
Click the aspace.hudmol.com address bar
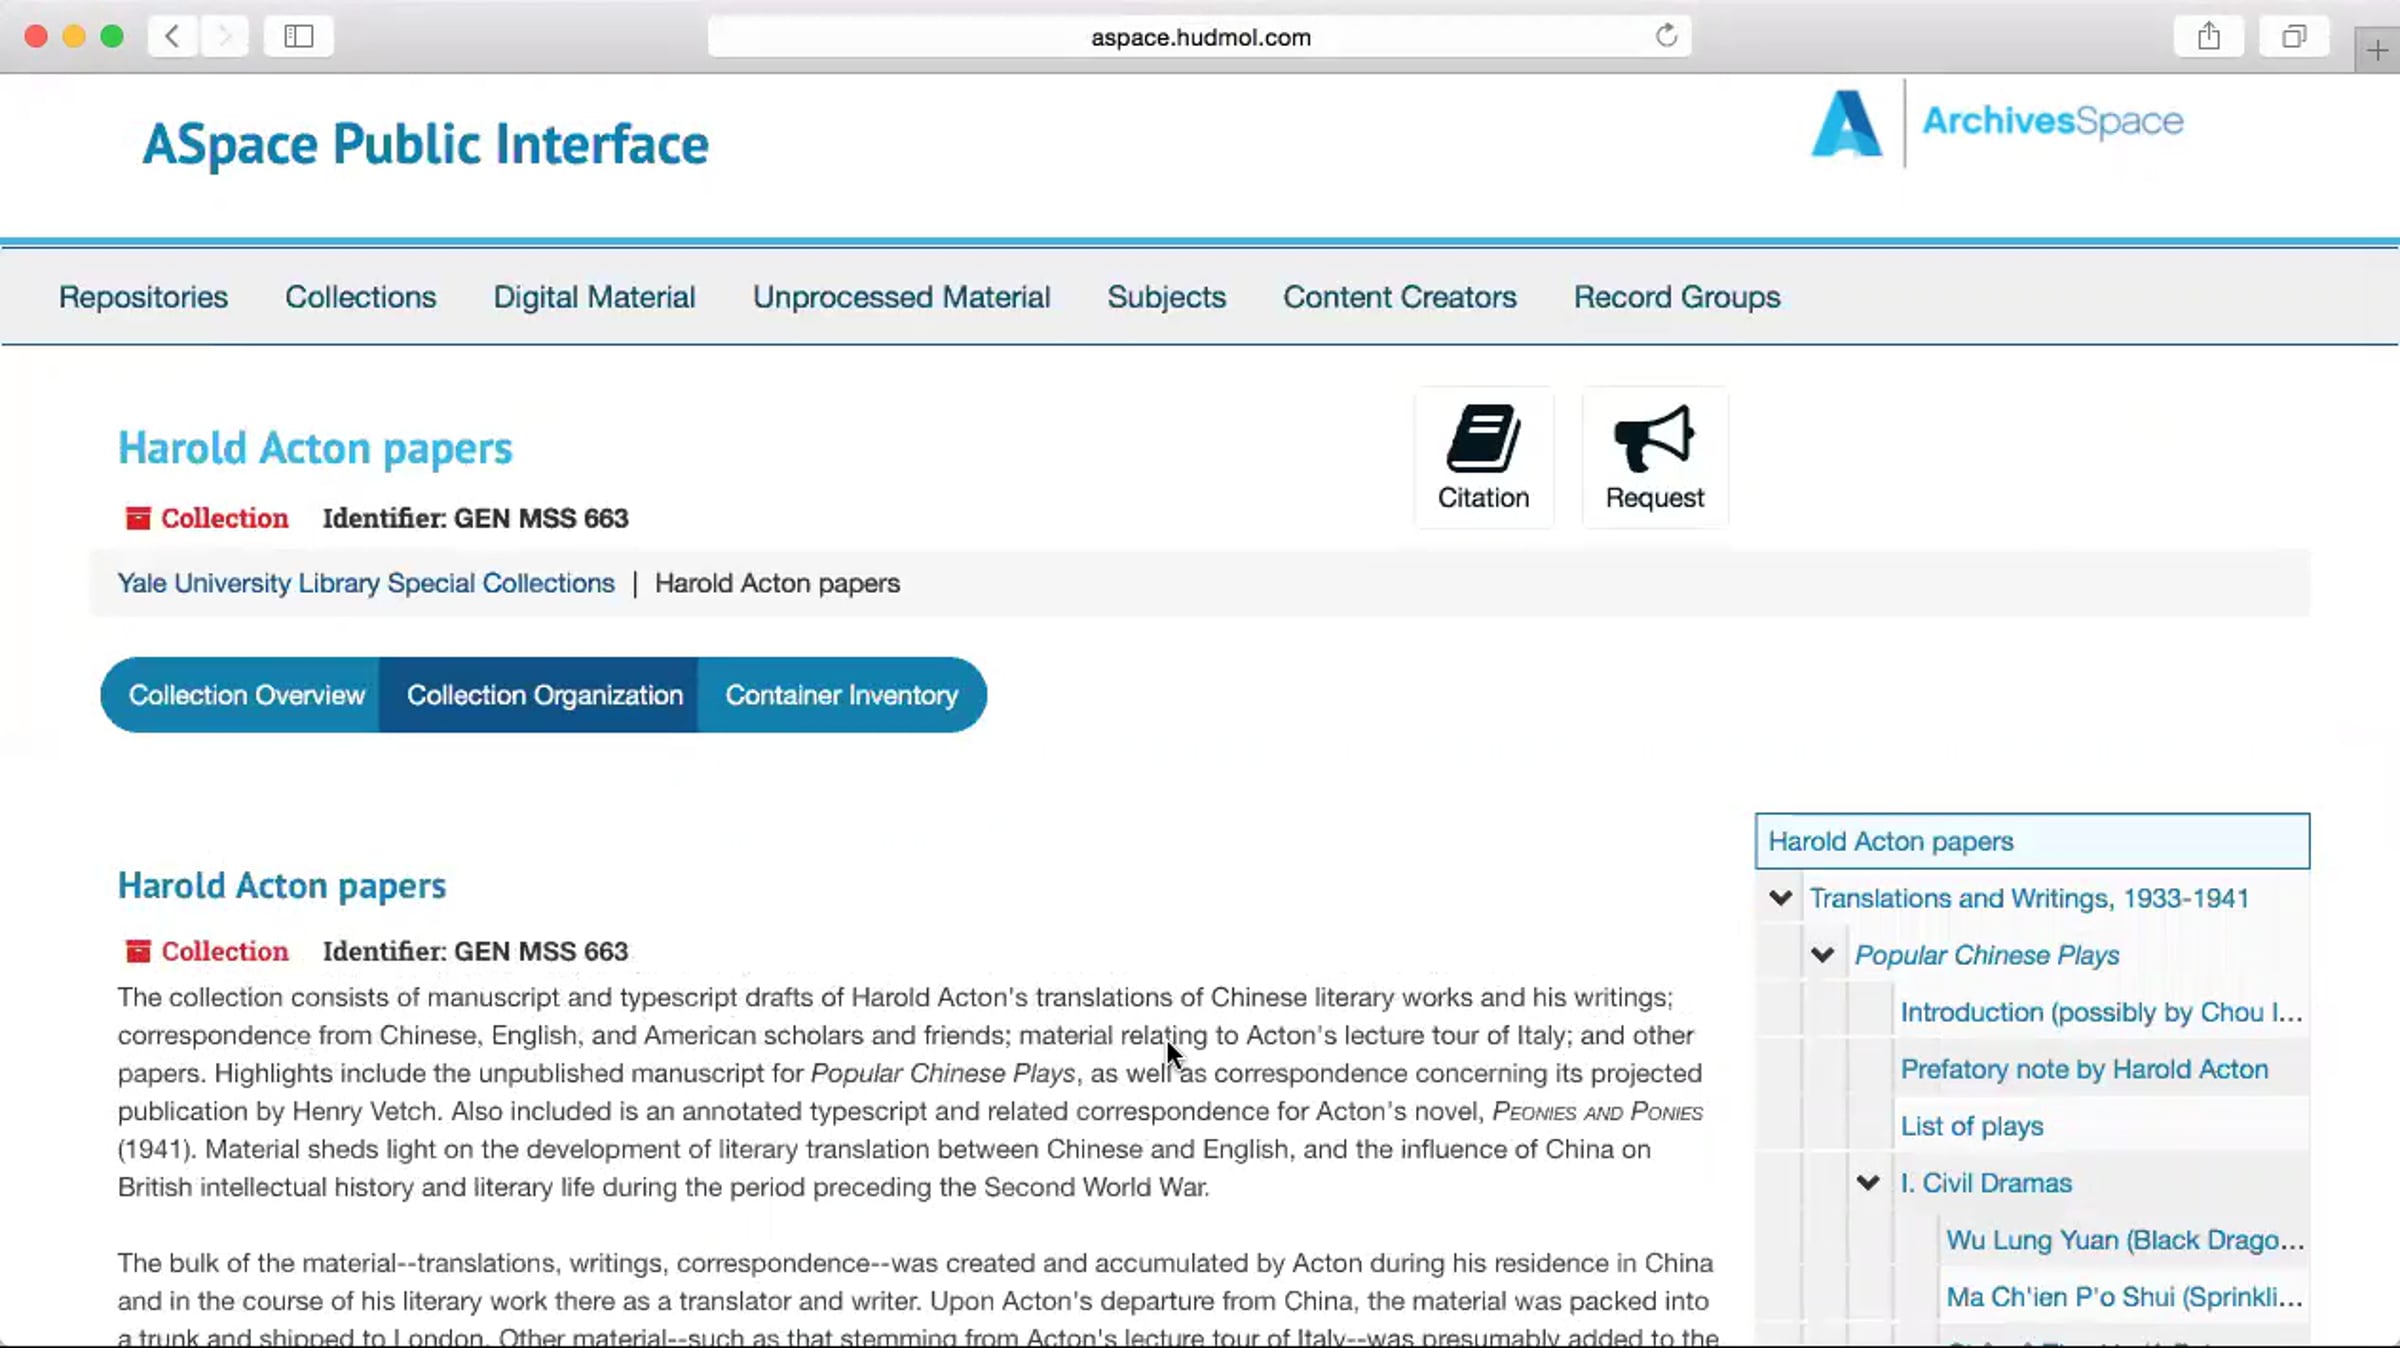click(x=1199, y=37)
